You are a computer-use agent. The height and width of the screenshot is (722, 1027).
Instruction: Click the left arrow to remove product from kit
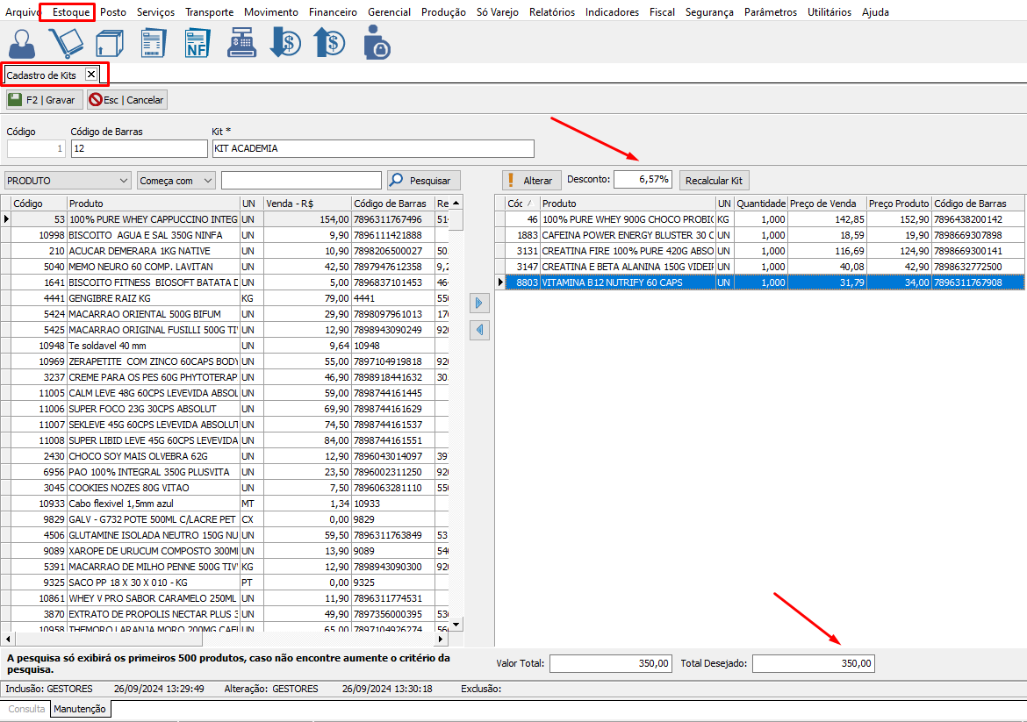478,330
